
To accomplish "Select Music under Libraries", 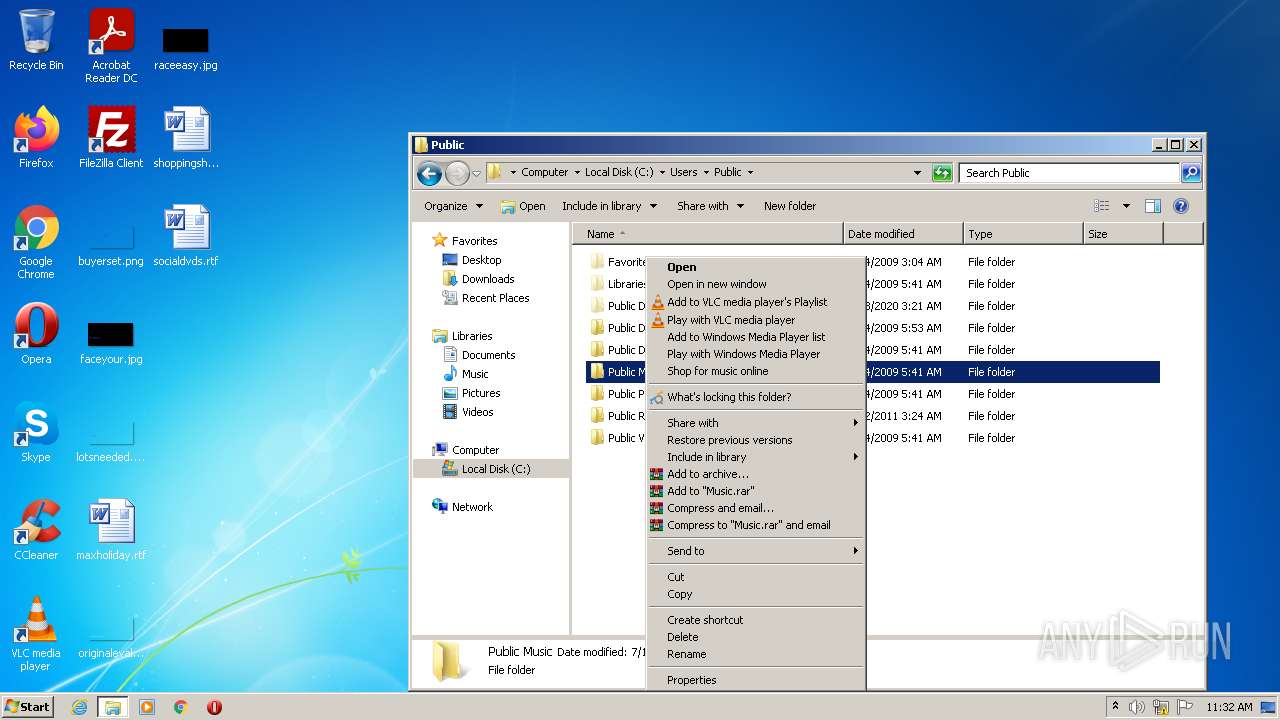I will 475,374.
